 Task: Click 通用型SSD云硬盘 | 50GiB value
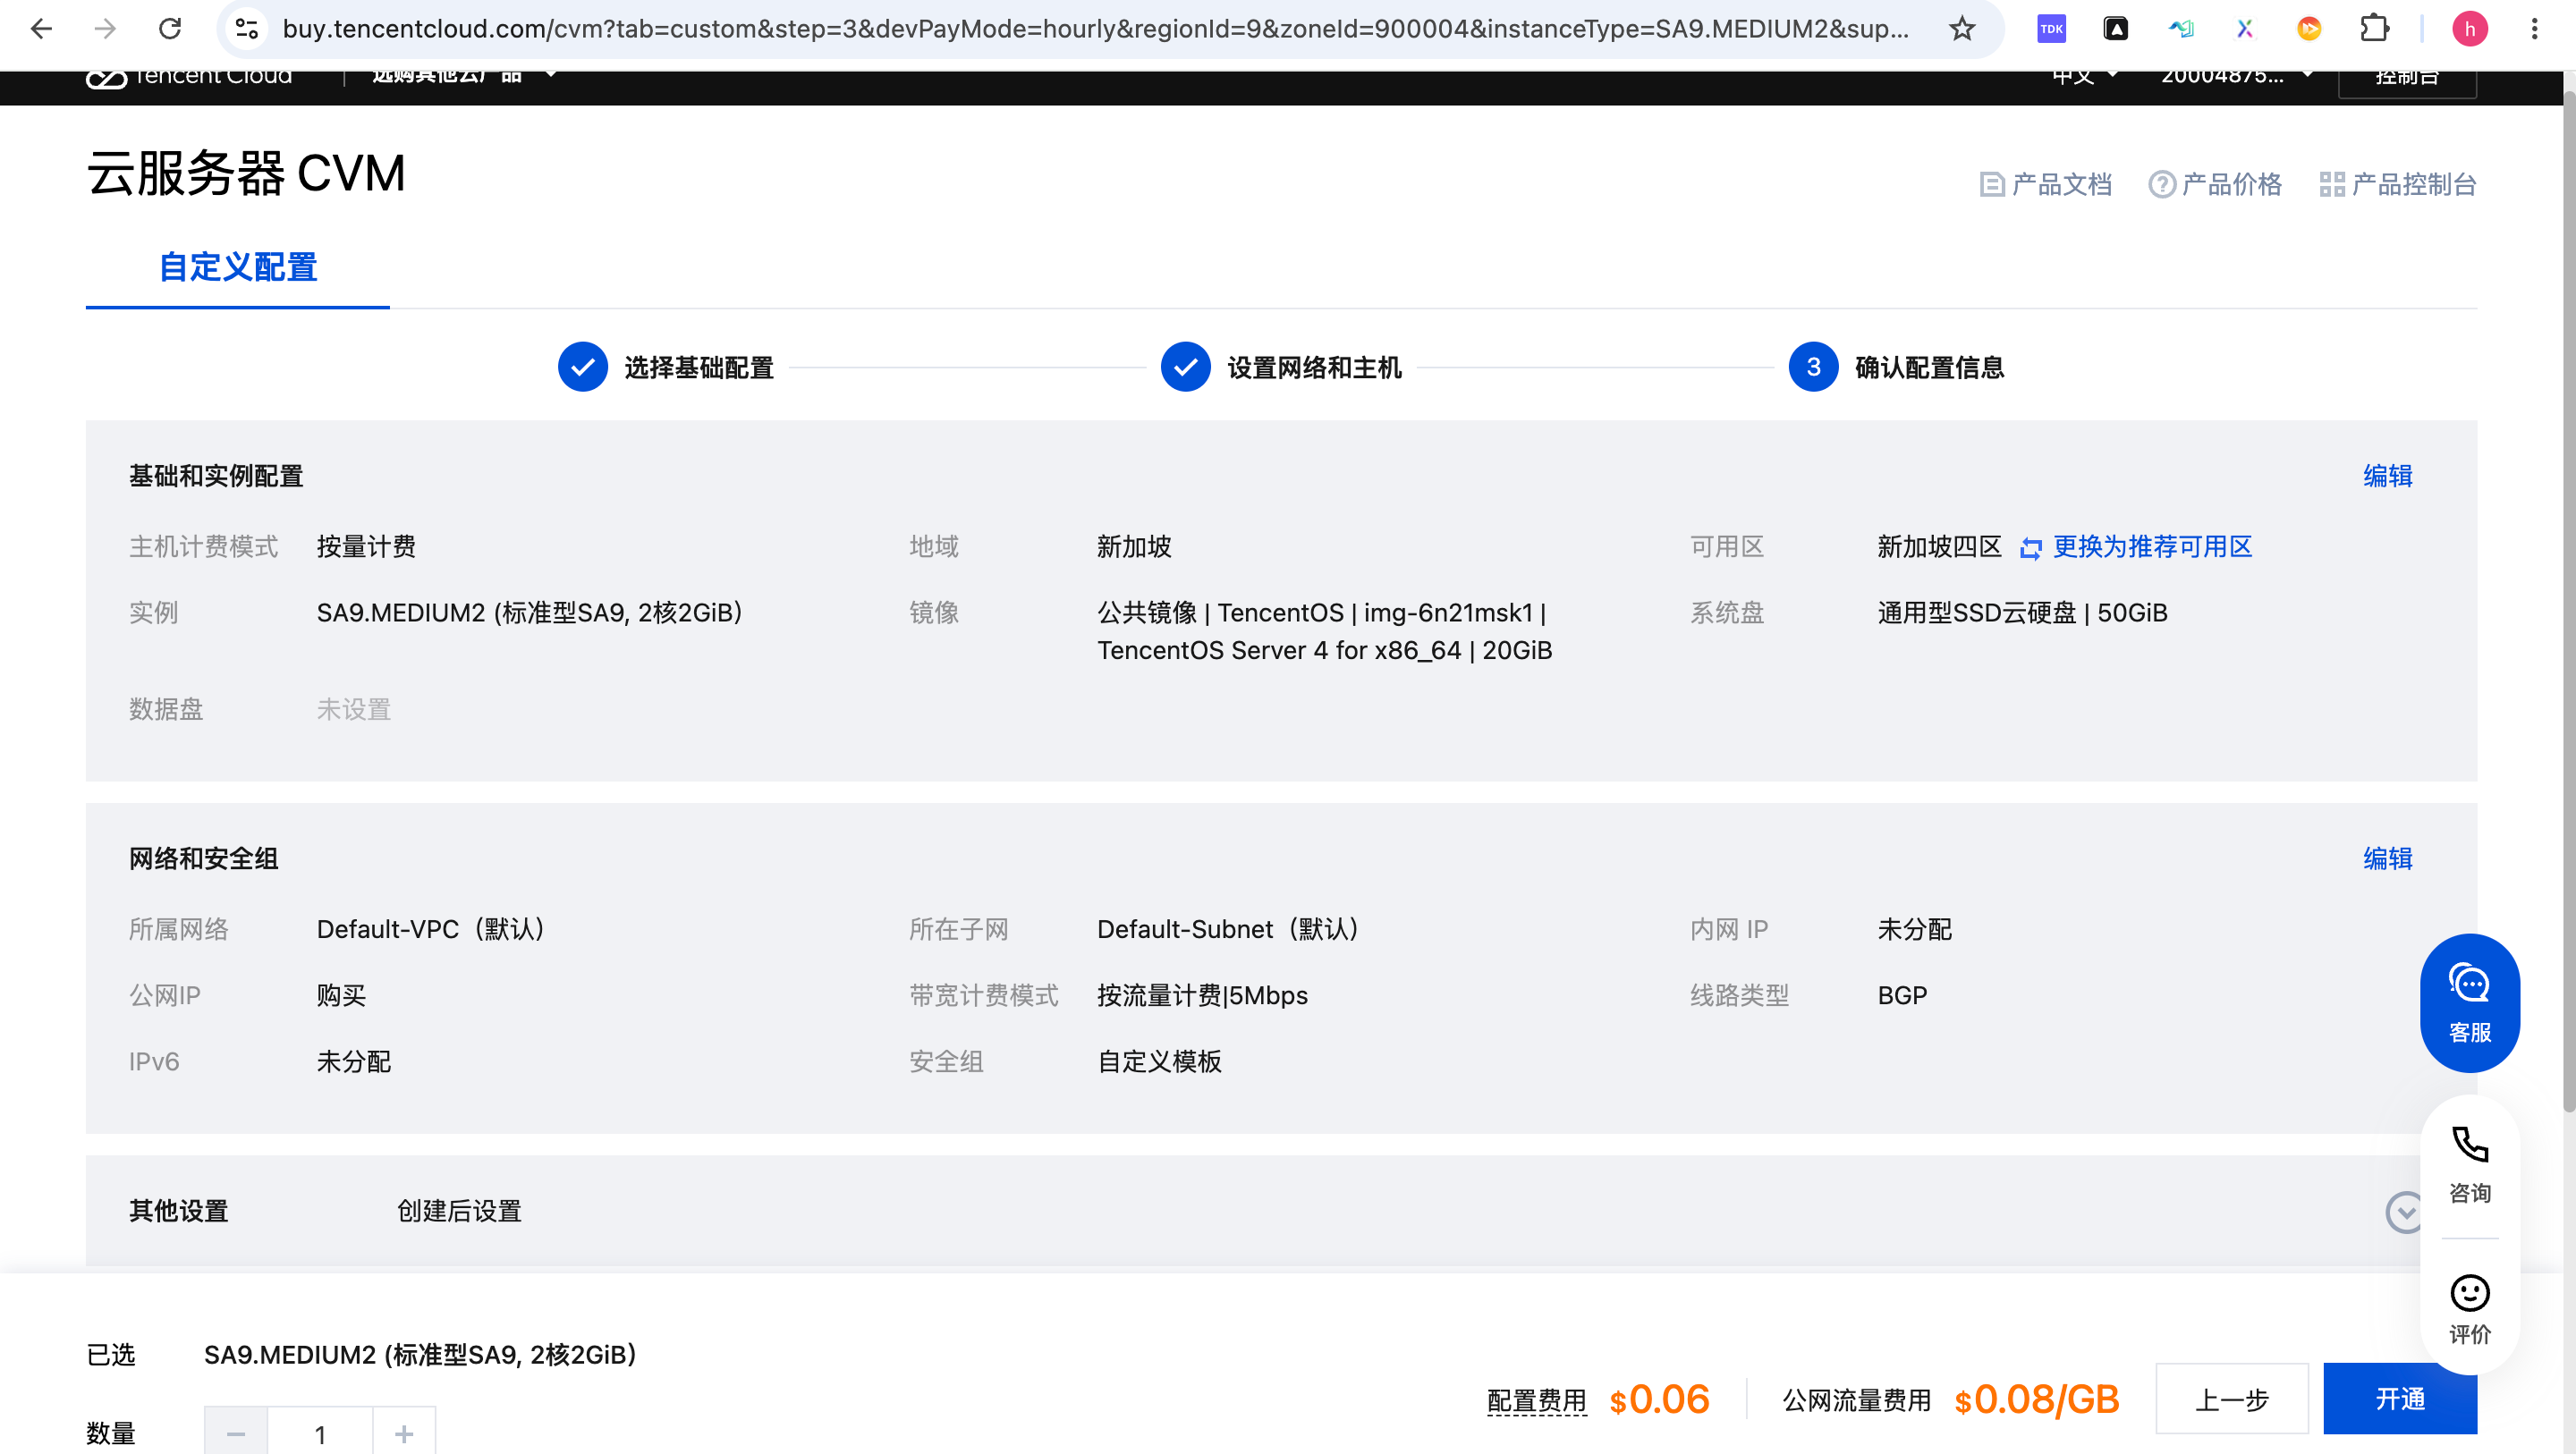pos(2022,613)
